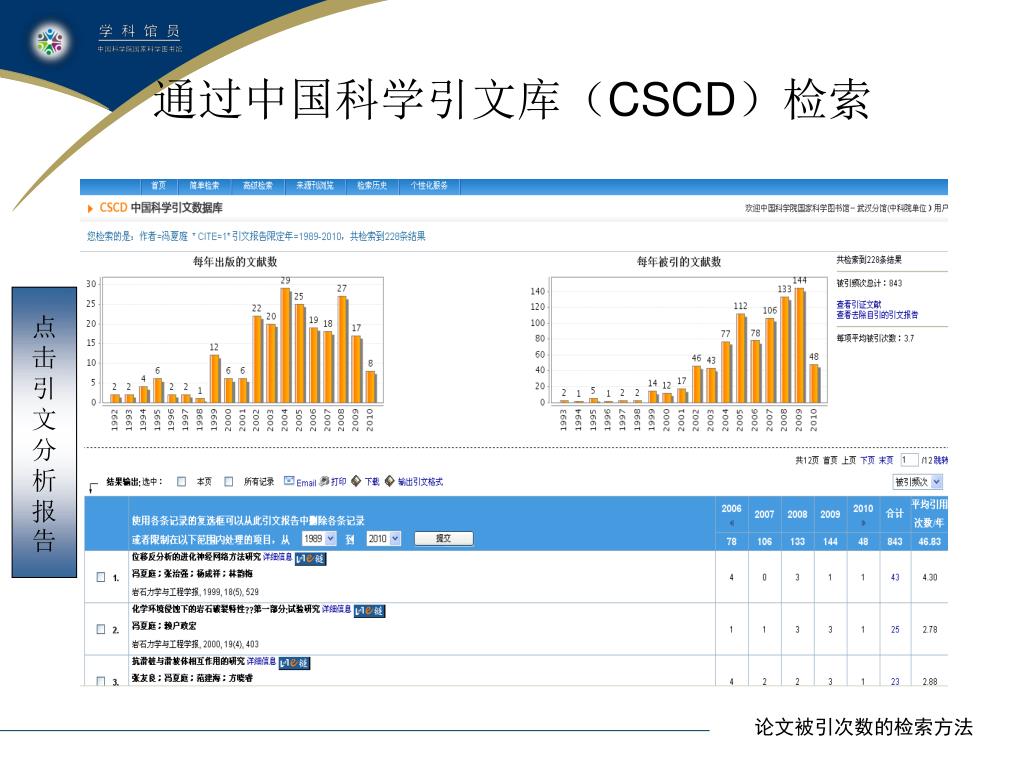Open the e链 link icon for record 2
Screen dimensions: 1024x768
[x=369, y=611]
